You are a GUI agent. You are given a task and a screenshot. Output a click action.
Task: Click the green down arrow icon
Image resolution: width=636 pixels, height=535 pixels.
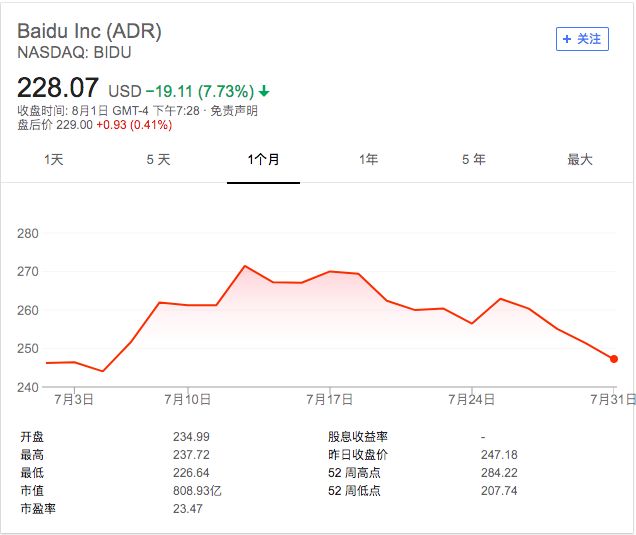(x=264, y=91)
